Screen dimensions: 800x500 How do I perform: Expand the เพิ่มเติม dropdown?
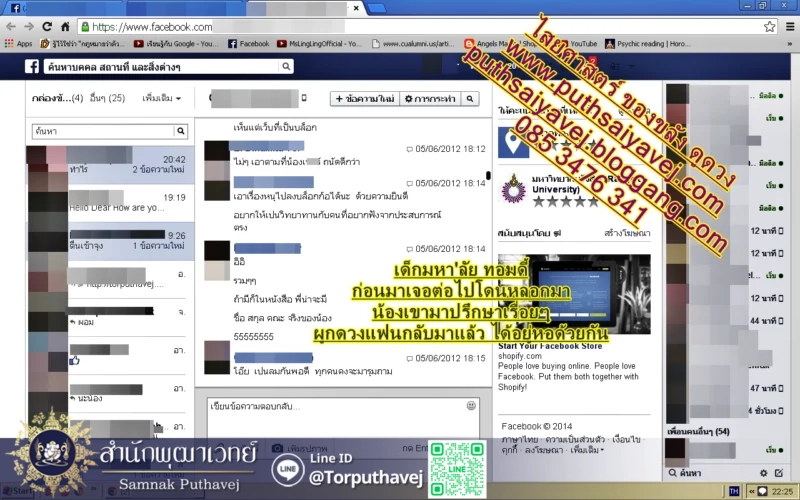tap(161, 98)
